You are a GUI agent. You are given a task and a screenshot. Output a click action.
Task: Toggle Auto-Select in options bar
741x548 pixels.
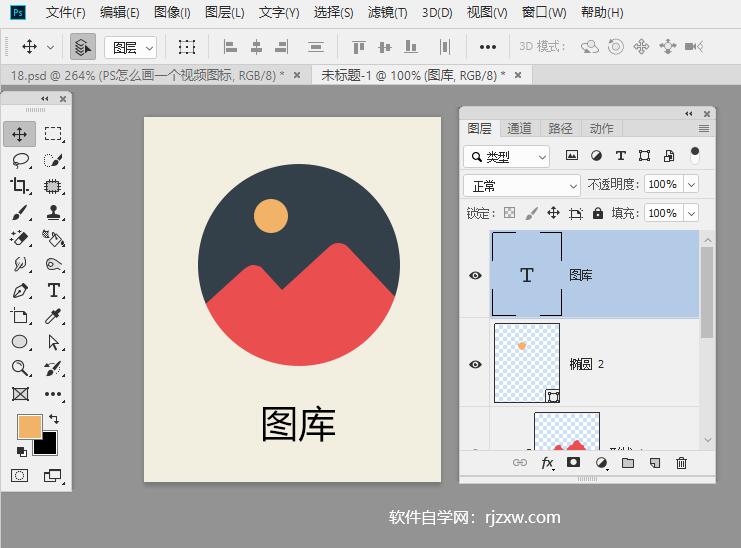83,46
